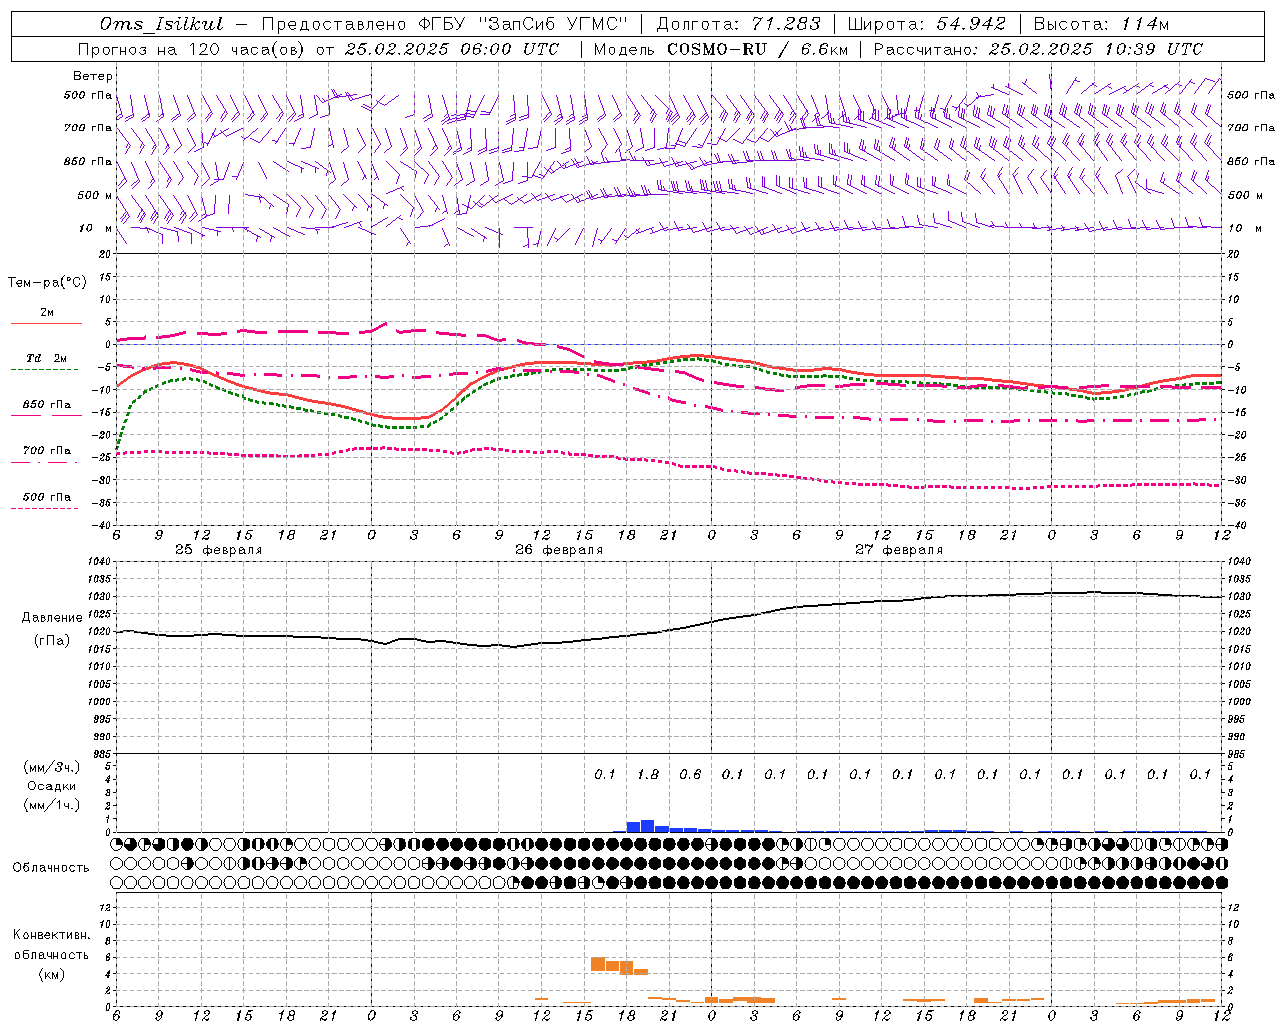Viewport: 1280px width, 1024px height.
Task: Click the 'Ветер' wind panel label
Action: (93, 76)
